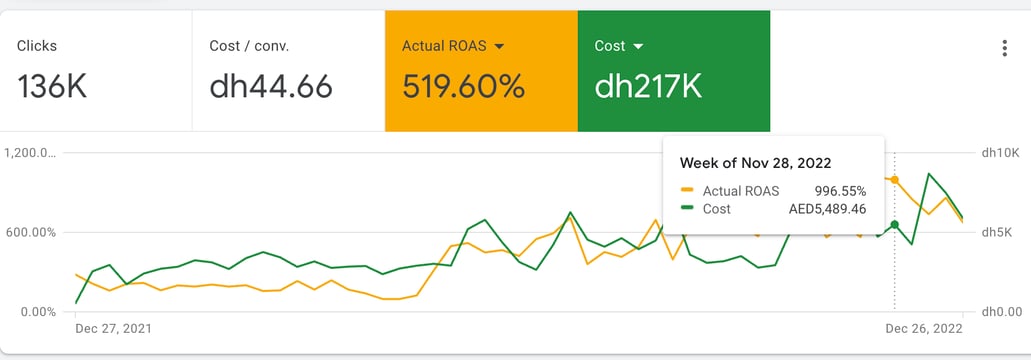Click the Dec 26, 2022 axis label
This screenshot has width=1031, height=360.
[x=924, y=328]
